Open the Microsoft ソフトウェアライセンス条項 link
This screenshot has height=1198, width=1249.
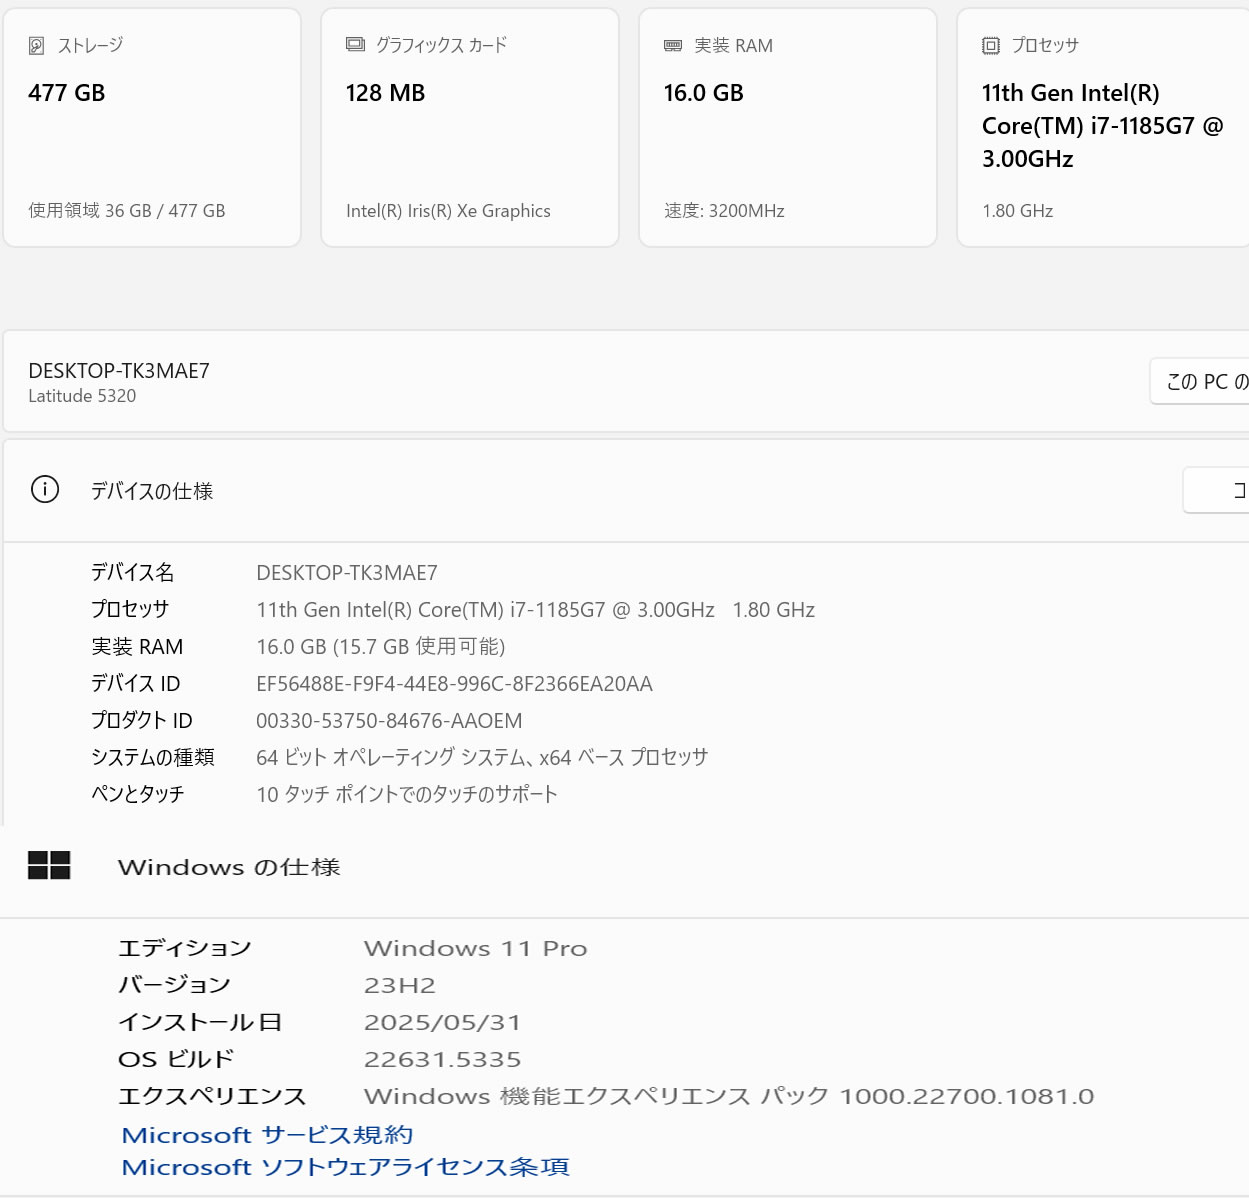pyautogui.click(x=345, y=1167)
